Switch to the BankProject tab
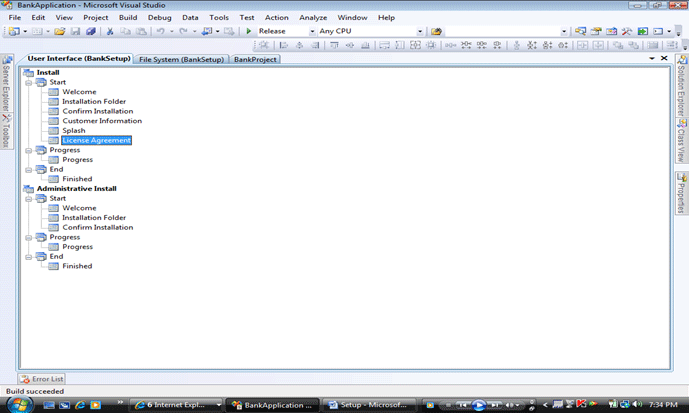689x413 pixels. [x=255, y=59]
